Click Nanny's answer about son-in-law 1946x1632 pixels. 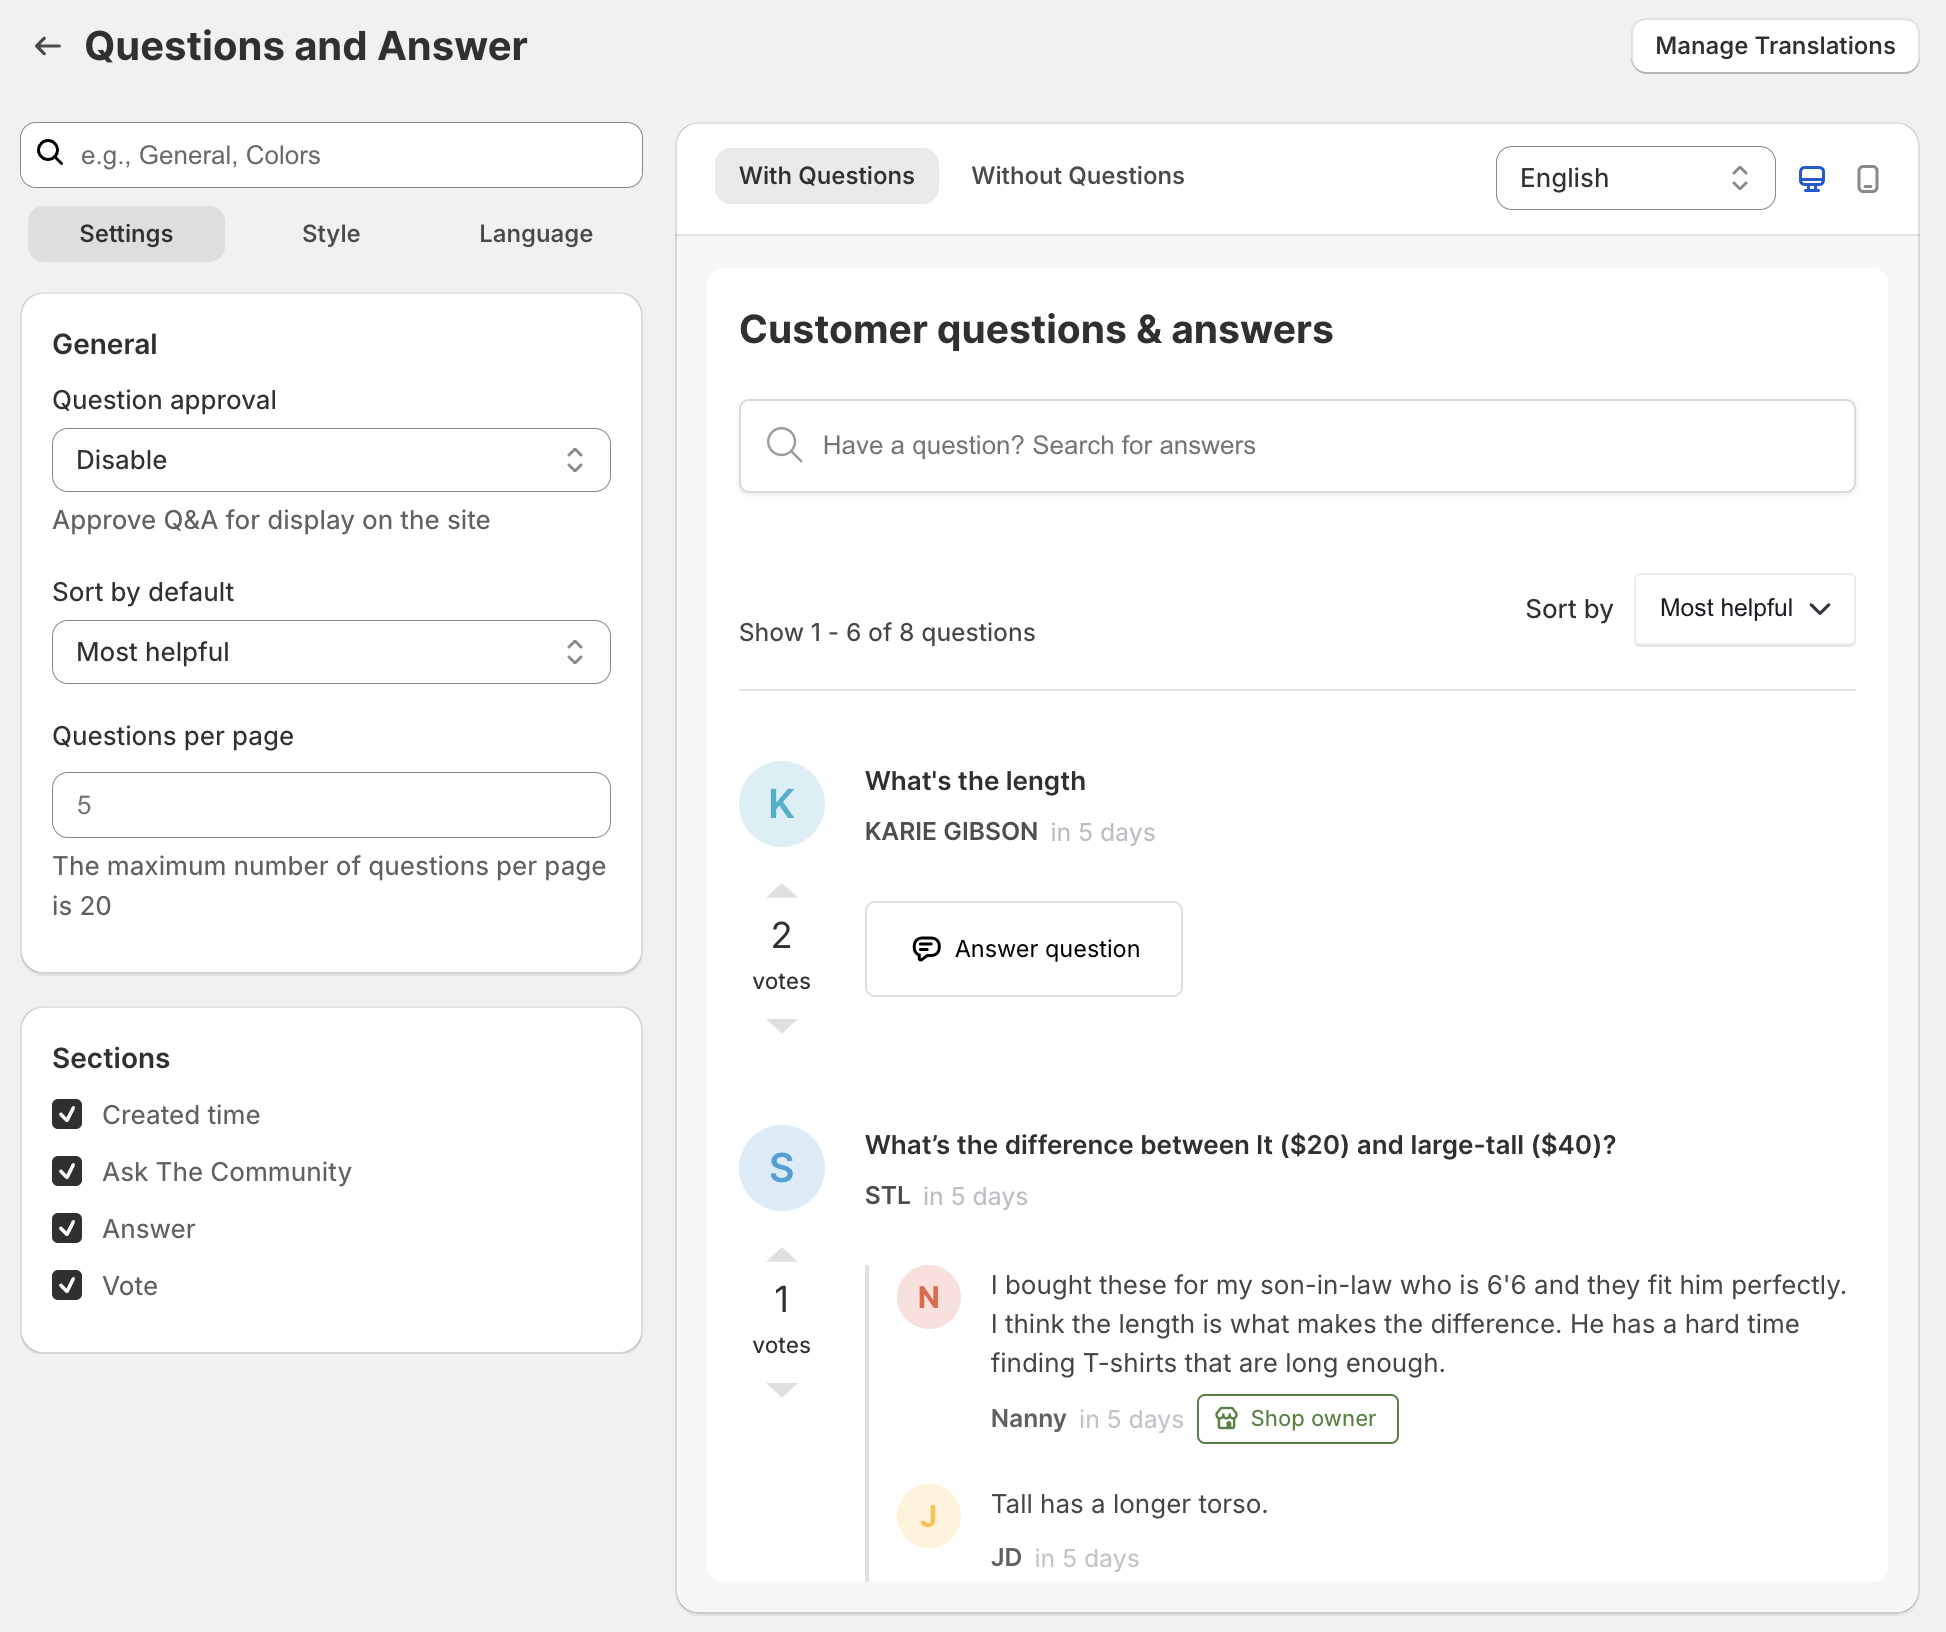1418,1324
